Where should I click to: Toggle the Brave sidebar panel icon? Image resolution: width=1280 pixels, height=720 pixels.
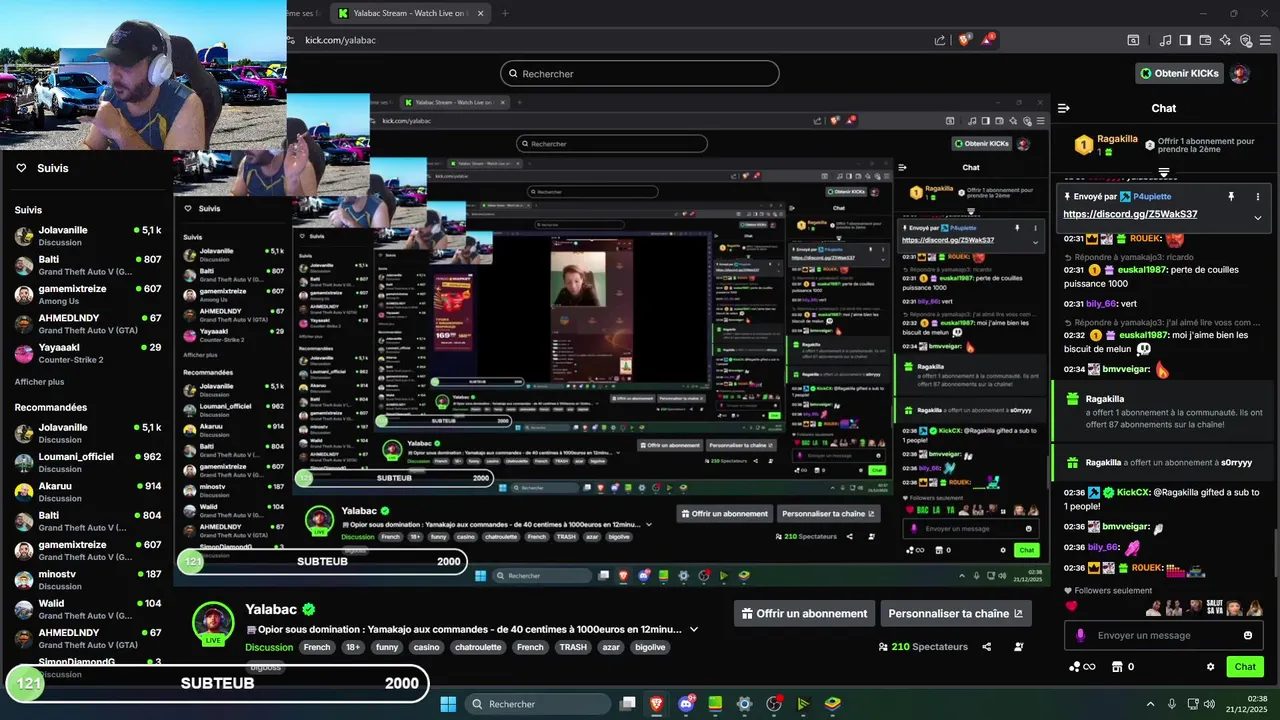(x=1185, y=40)
